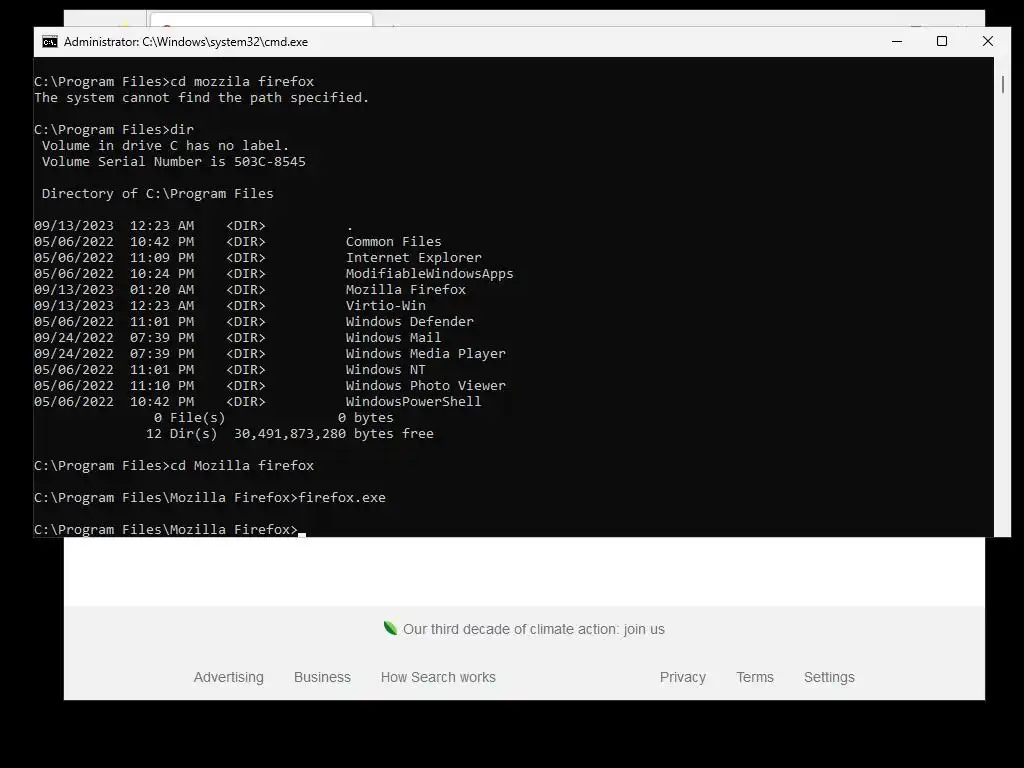Screen dimensions: 1024x768
Task: Click the 'Volume in drive C has no label.' line
Action: (165, 146)
